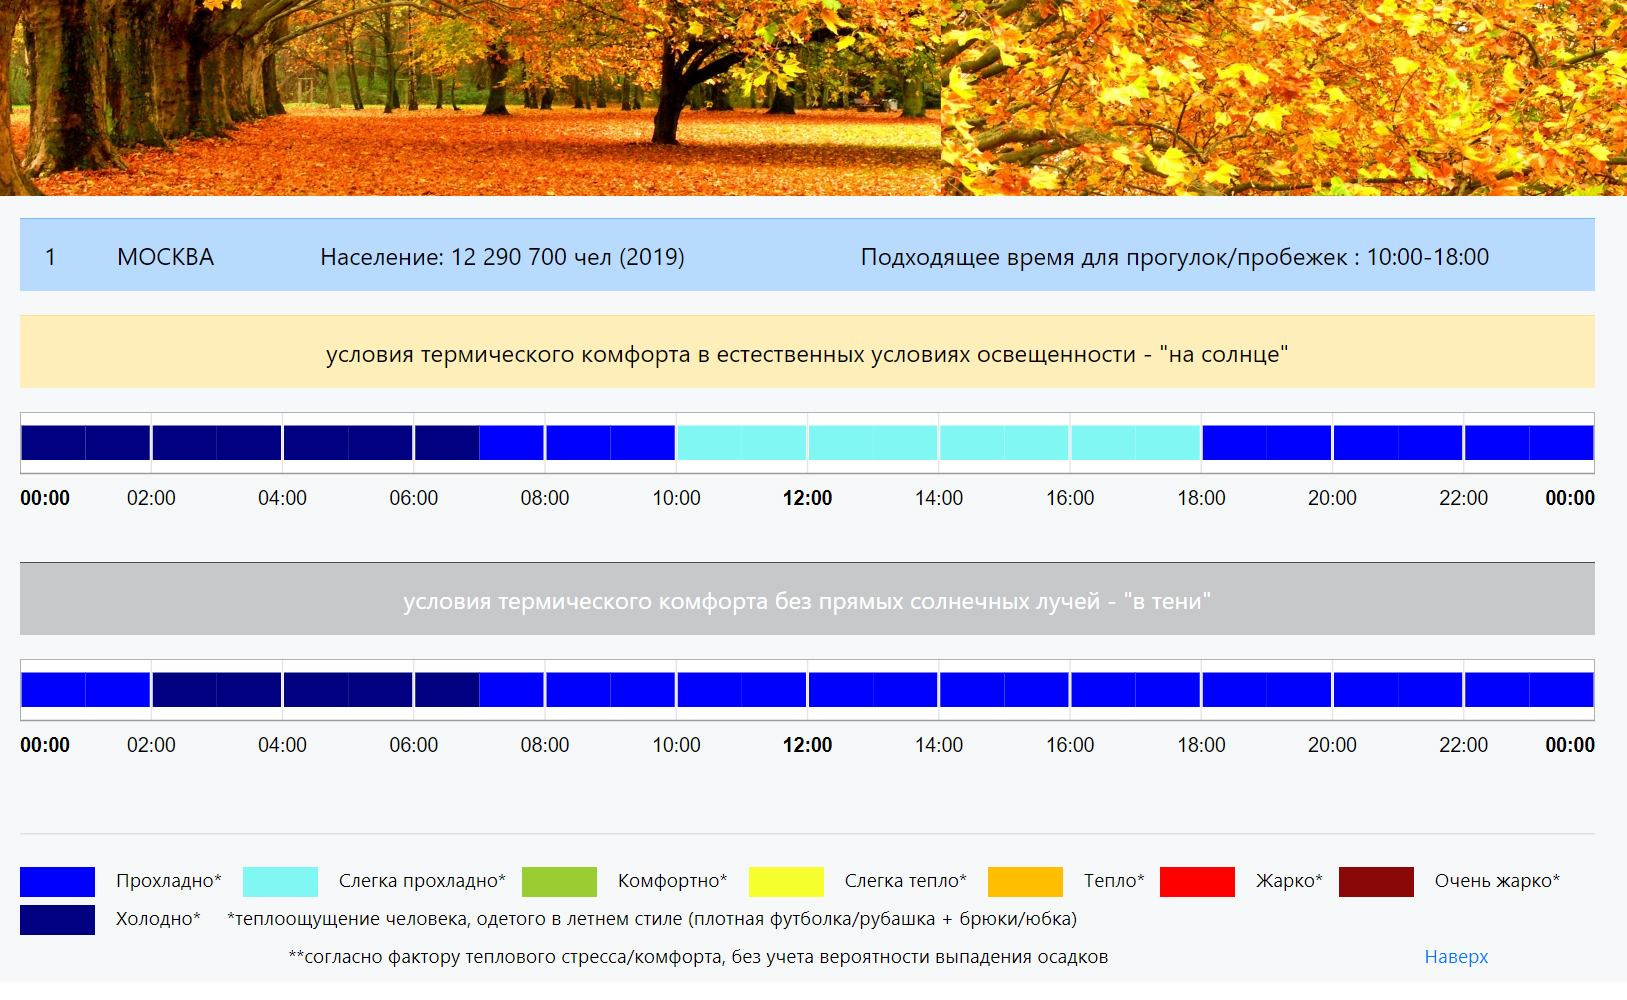Click the red "Жарко" legend swatch
Screen dimensions: 1627x1000
point(1197,881)
